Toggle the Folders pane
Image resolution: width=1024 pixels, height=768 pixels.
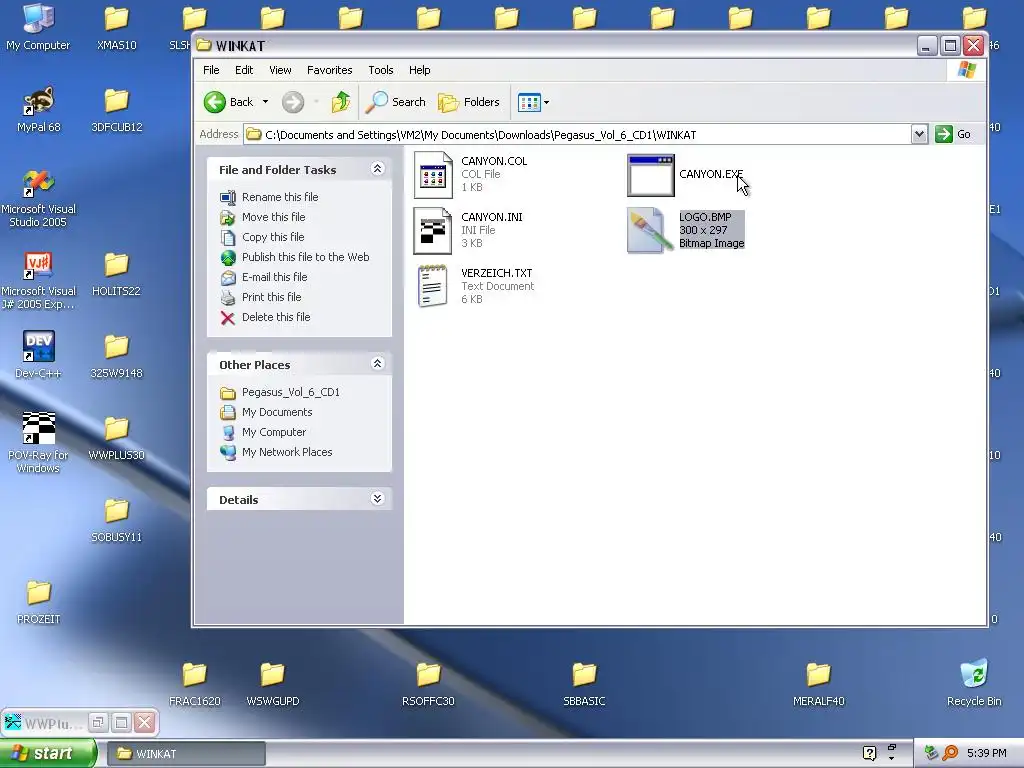point(469,102)
